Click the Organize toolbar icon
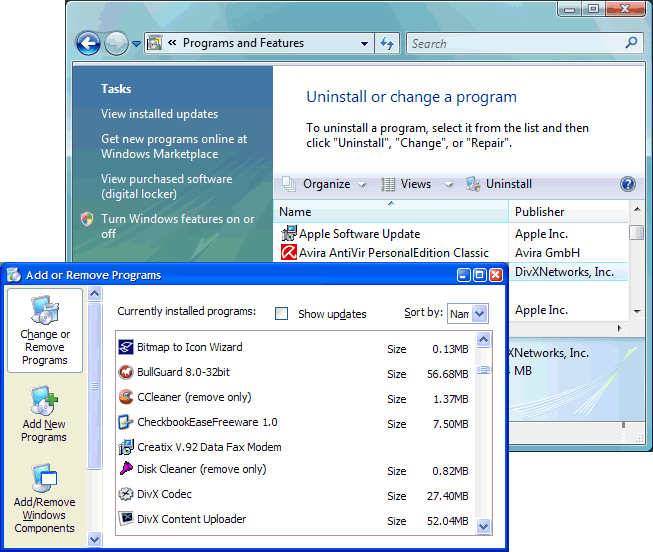 [289, 184]
